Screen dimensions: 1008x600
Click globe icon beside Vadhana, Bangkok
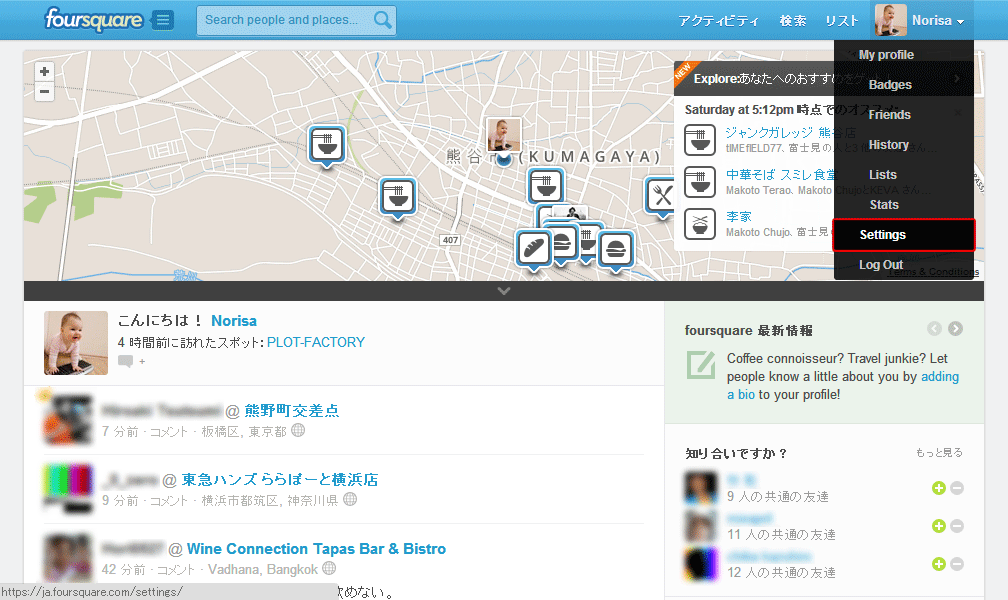point(329,568)
